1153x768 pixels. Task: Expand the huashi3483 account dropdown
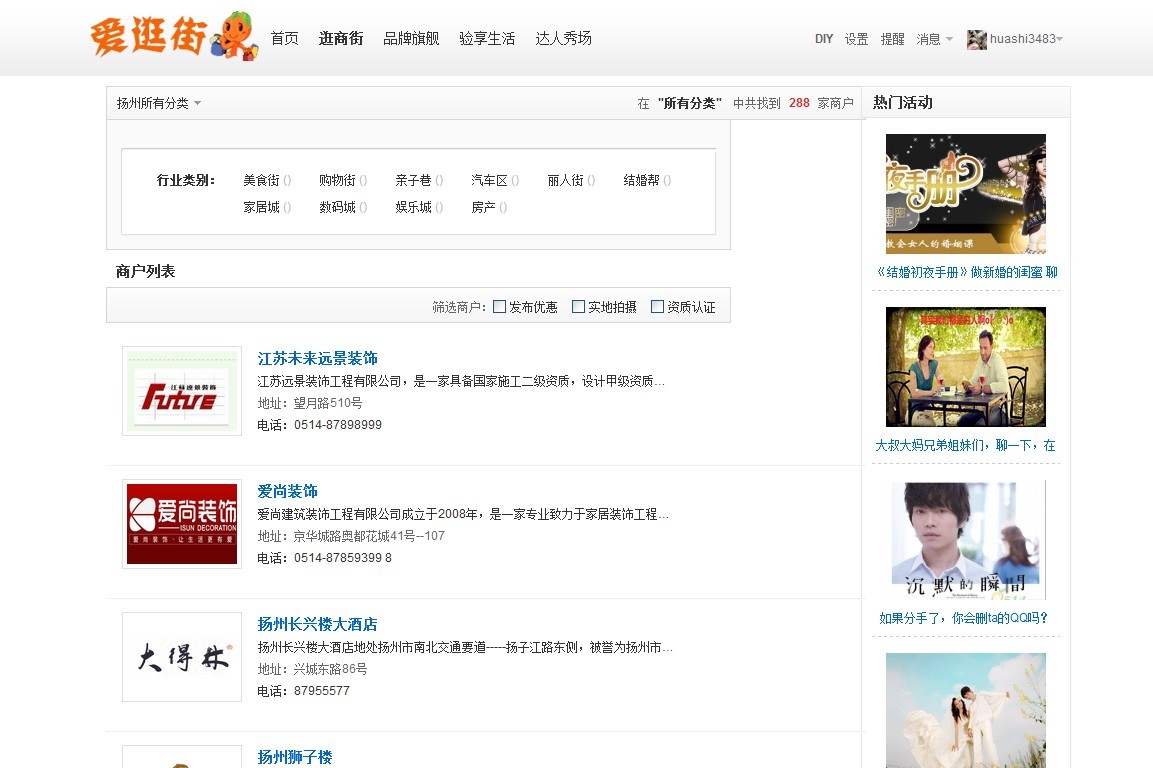tap(1027, 39)
